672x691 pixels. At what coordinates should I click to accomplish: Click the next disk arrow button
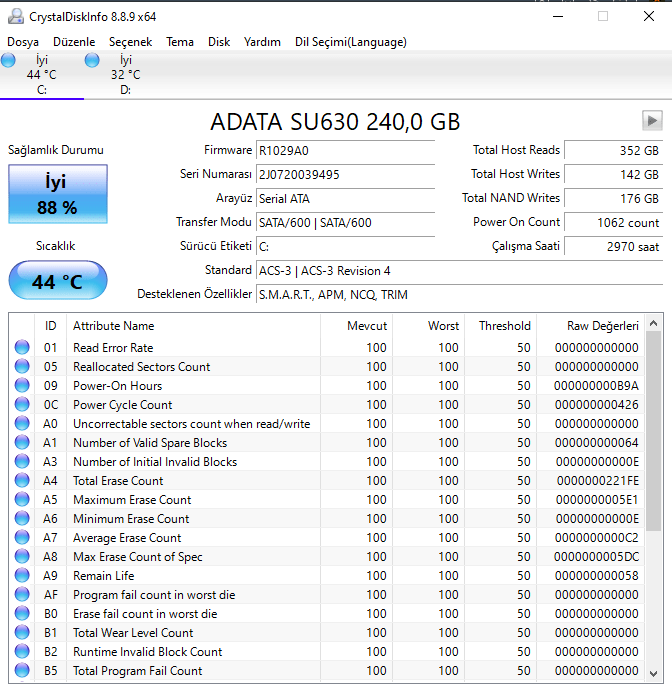(652, 120)
